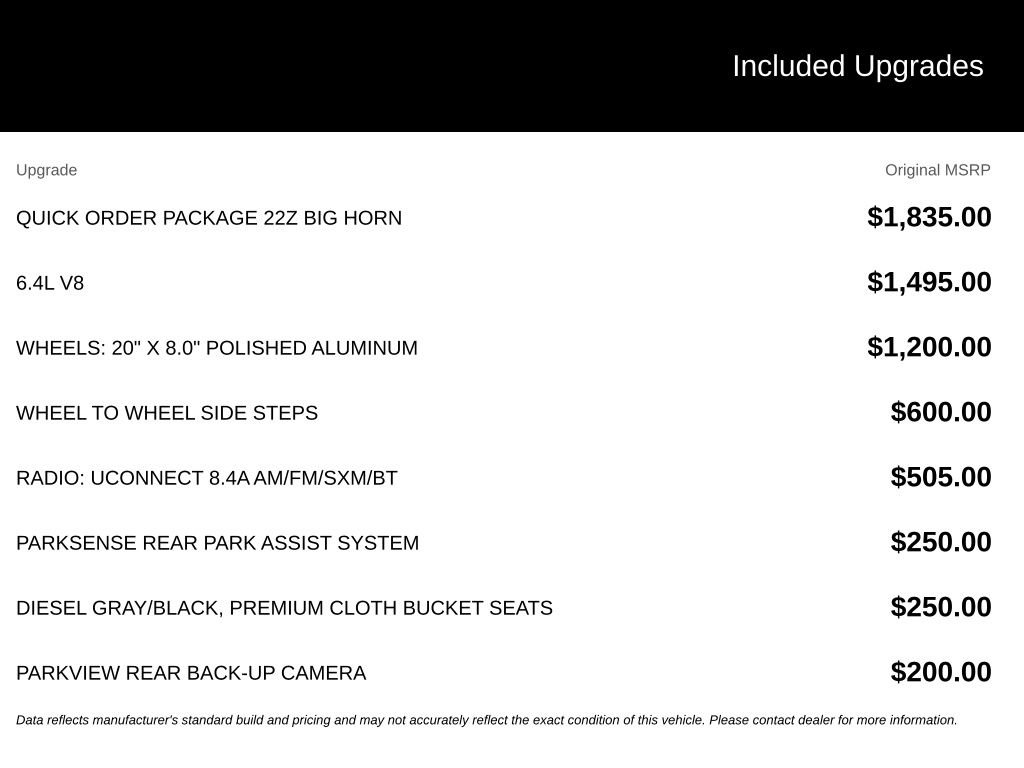This screenshot has height=768, width=1024.
Task: Click the $505.00 price
Action: [940, 477]
